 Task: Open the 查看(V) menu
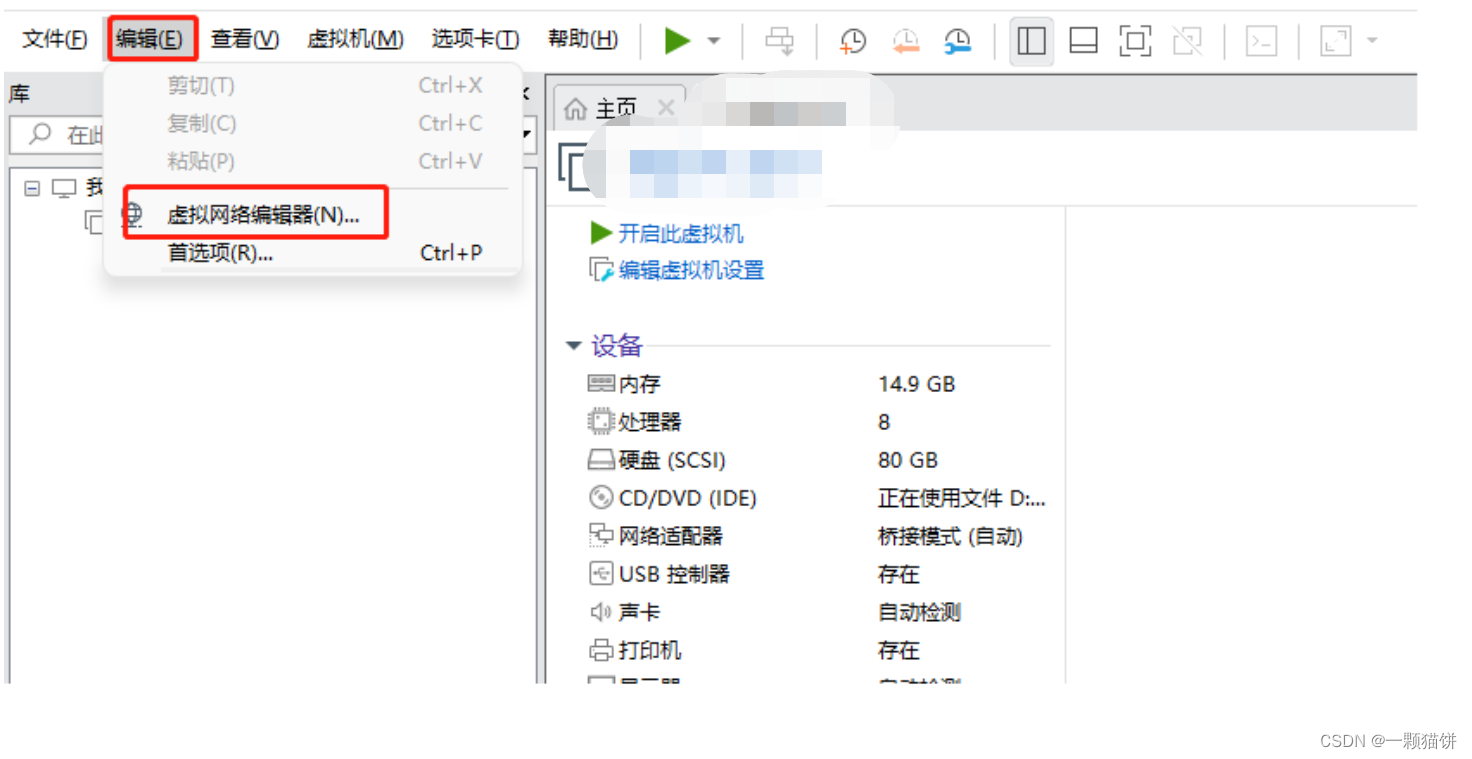pos(244,39)
